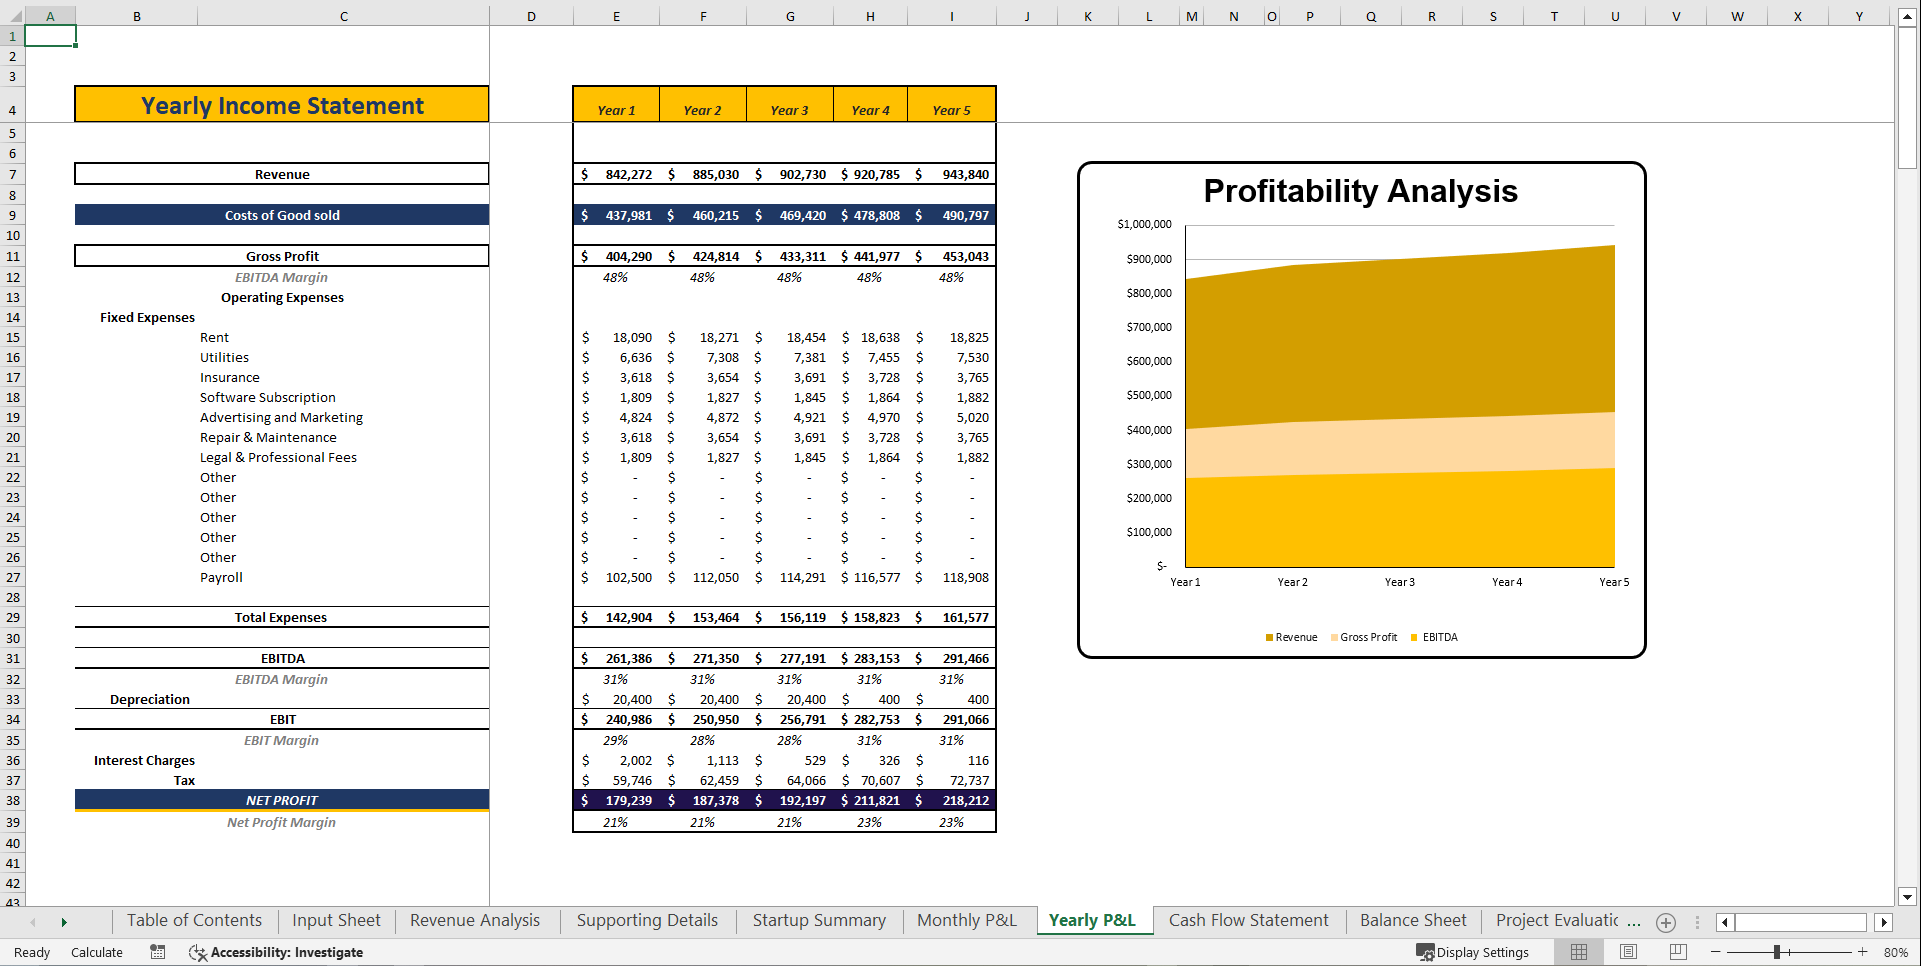Open the Cash Flow Statement sheet
This screenshot has height=966, width=1921.
coord(1248,920)
